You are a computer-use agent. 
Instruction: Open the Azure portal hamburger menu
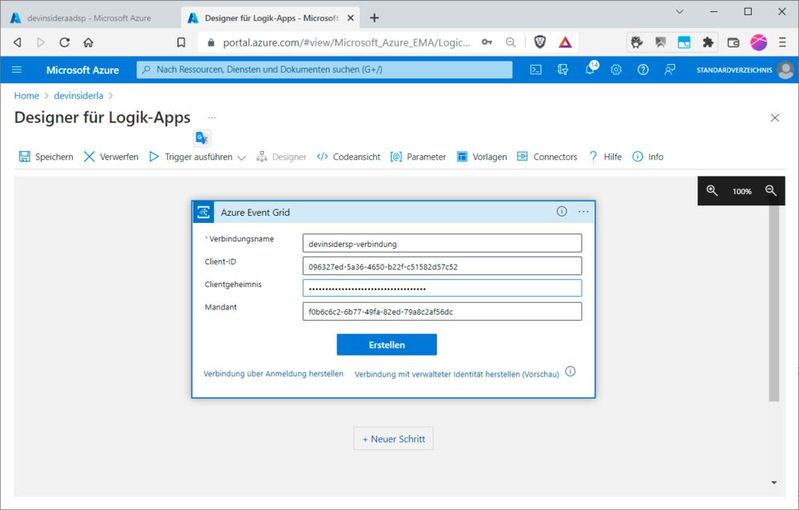pos(17,69)
